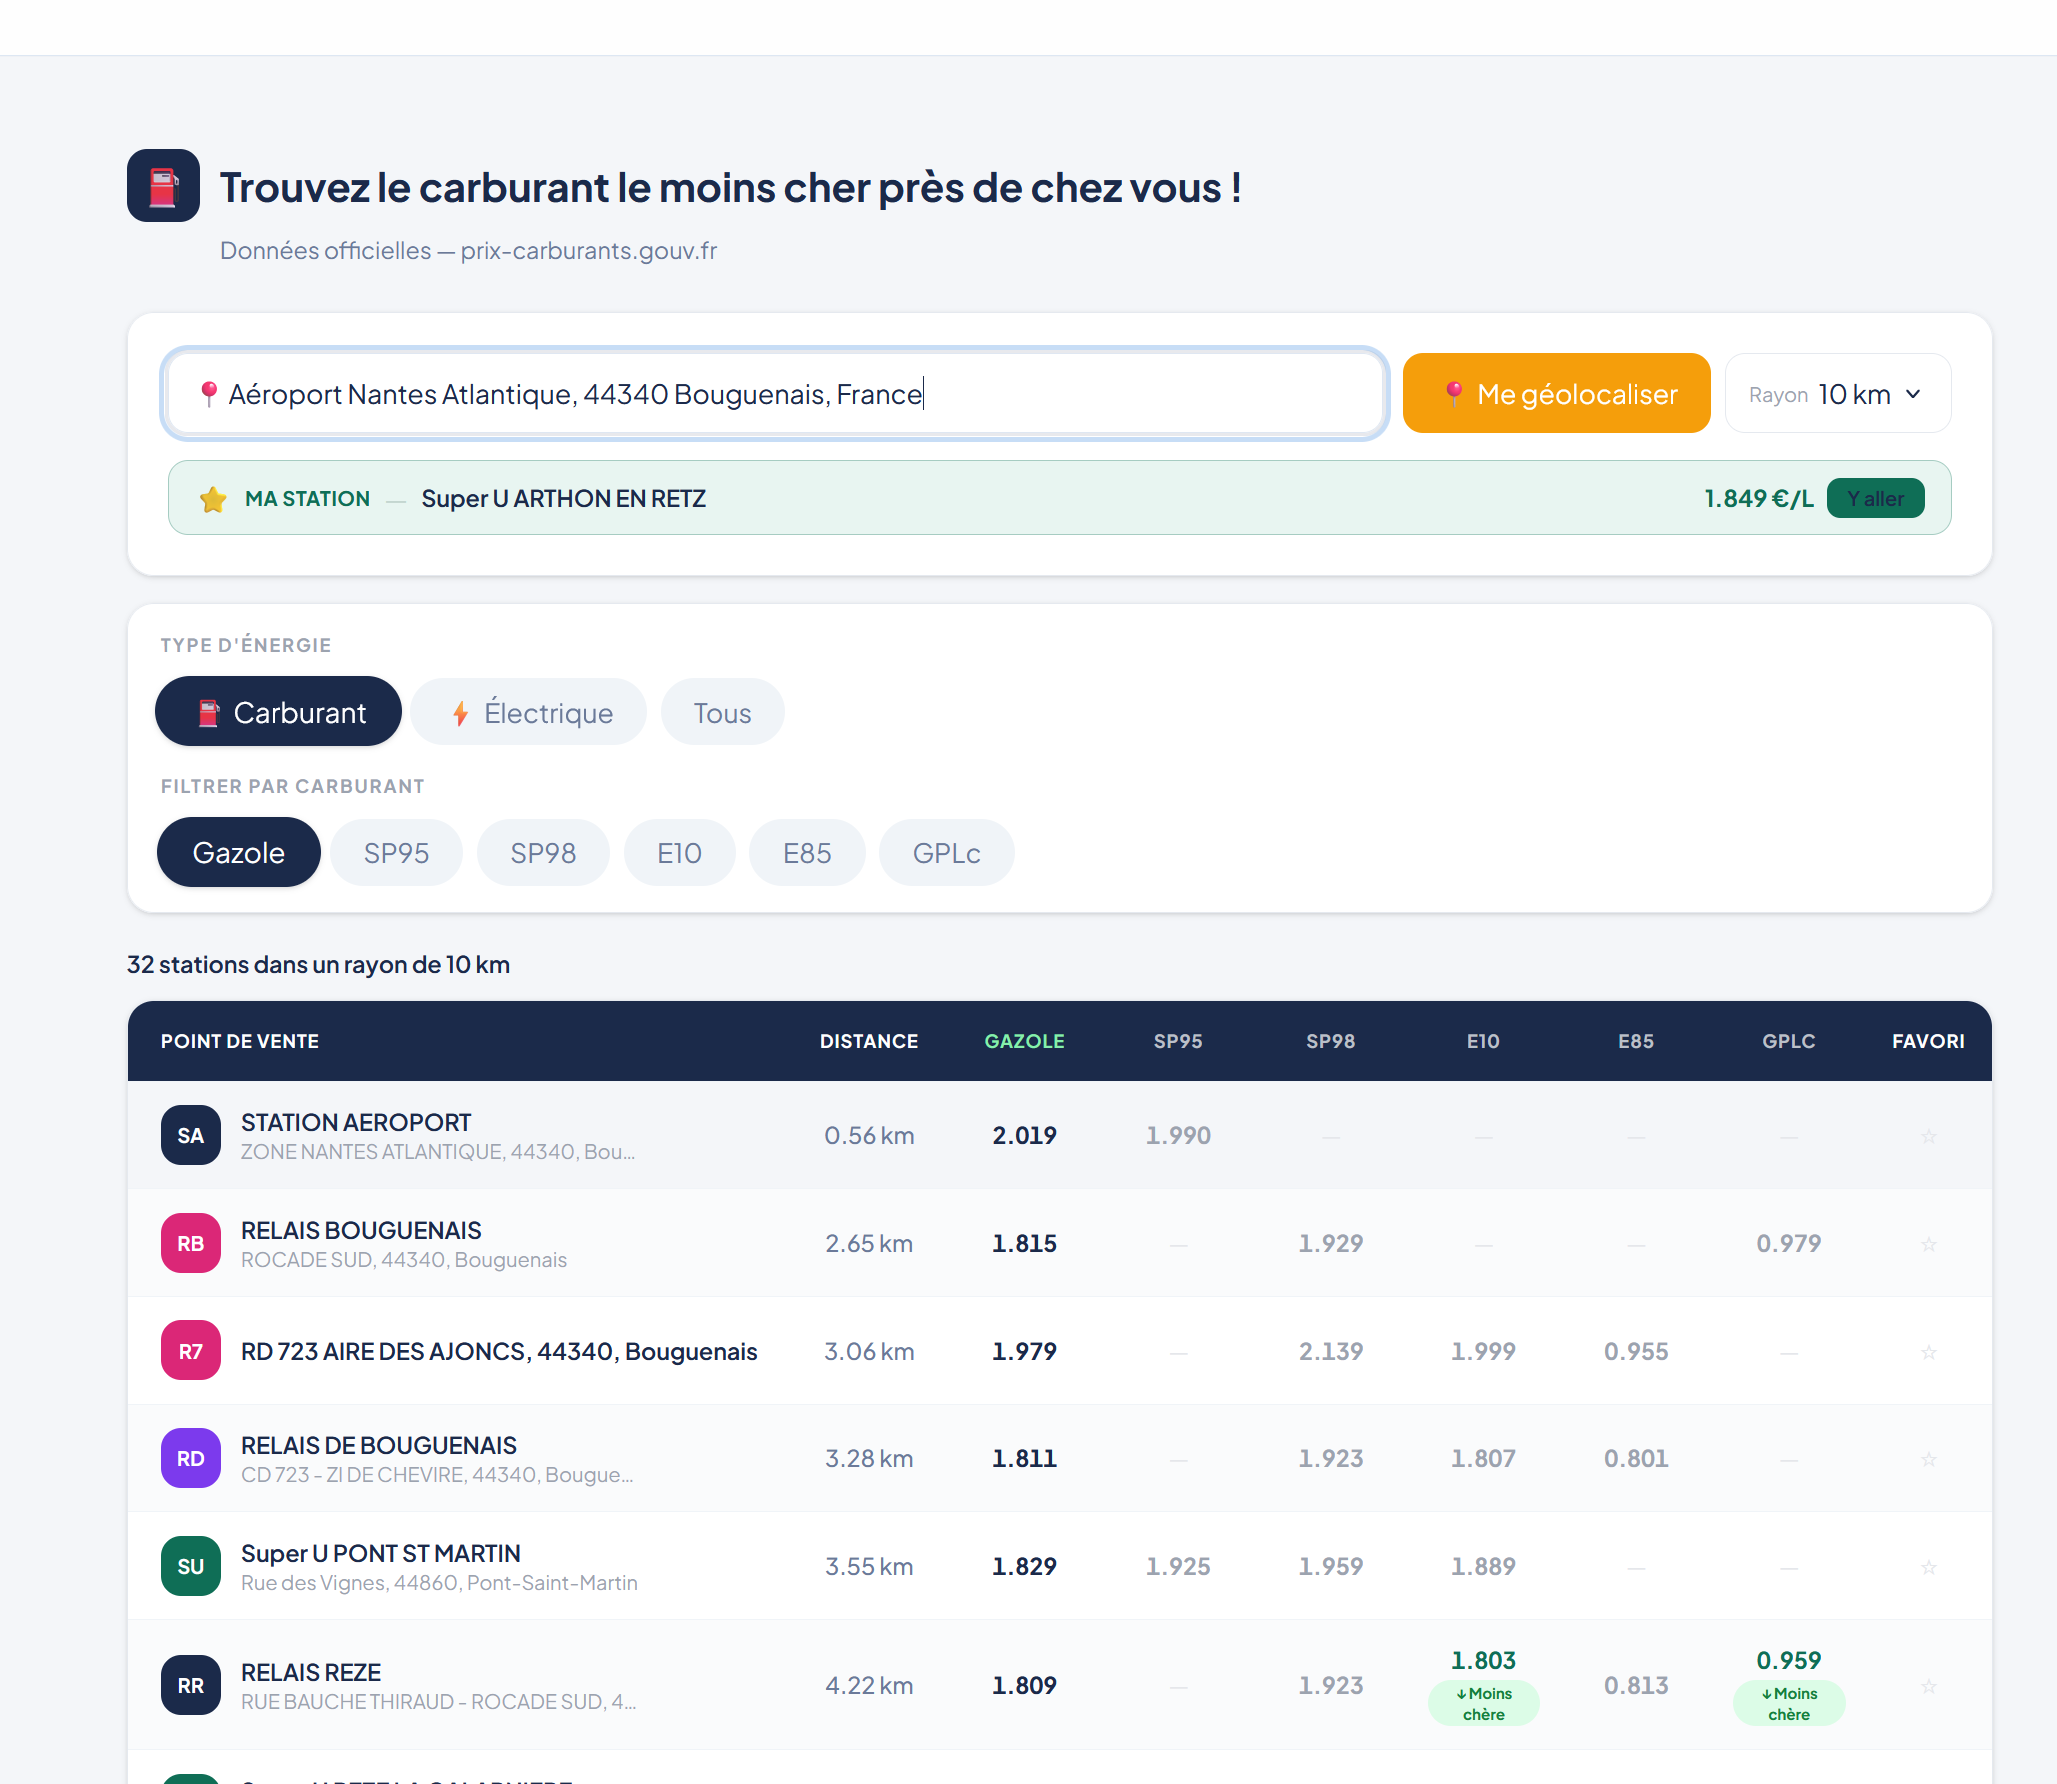2057x1784 pixels.
Task: Click the fuel pump logo icon
Action: [x=163, y=186]
